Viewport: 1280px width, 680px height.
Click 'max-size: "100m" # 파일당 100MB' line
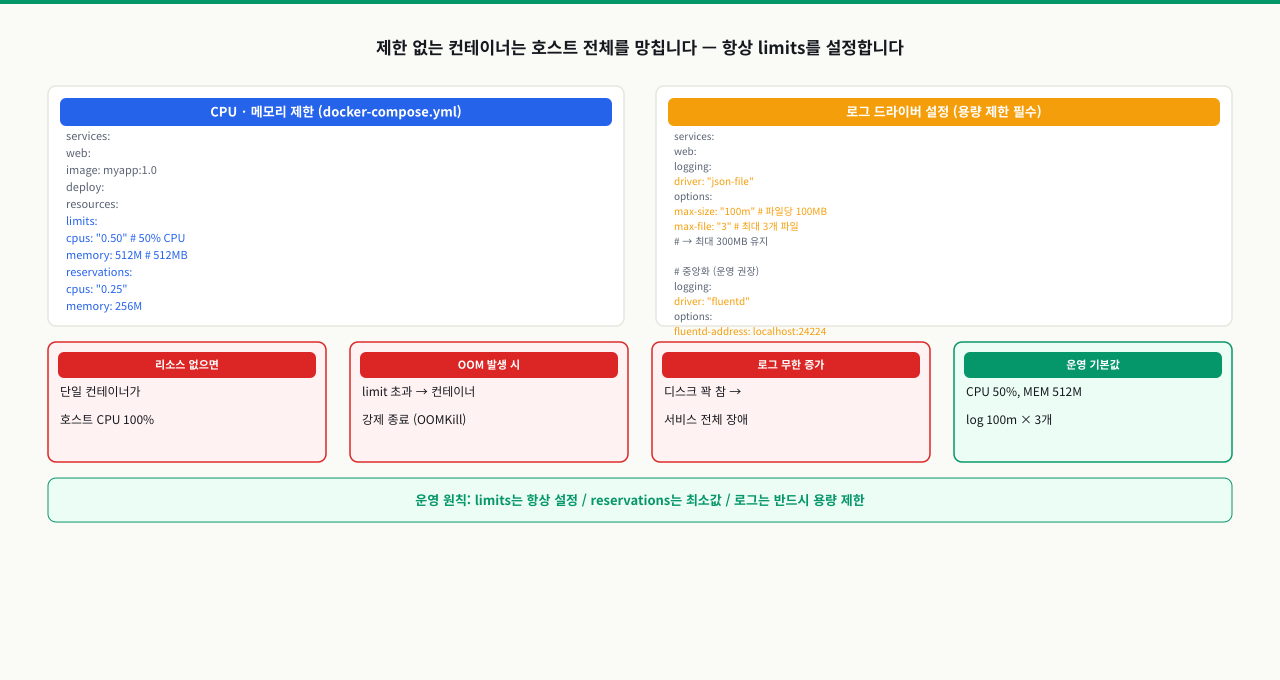click(750, 211)
